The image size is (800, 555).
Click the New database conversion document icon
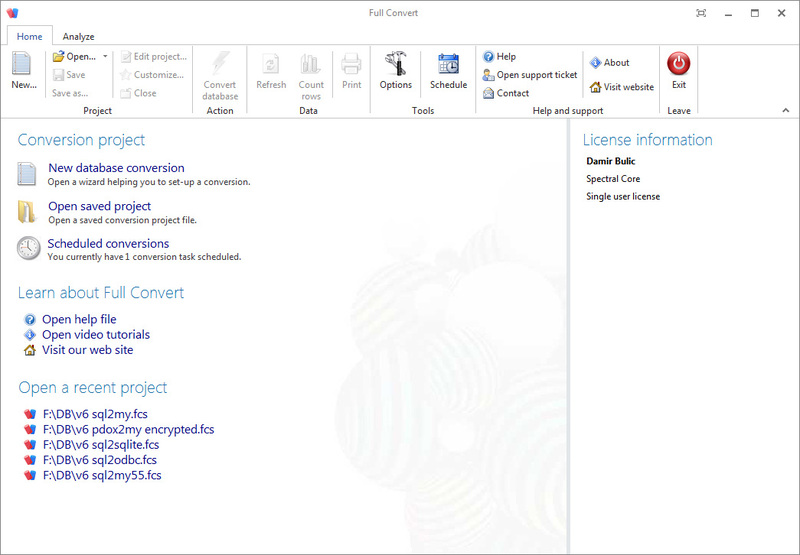[x=27, y=174]
